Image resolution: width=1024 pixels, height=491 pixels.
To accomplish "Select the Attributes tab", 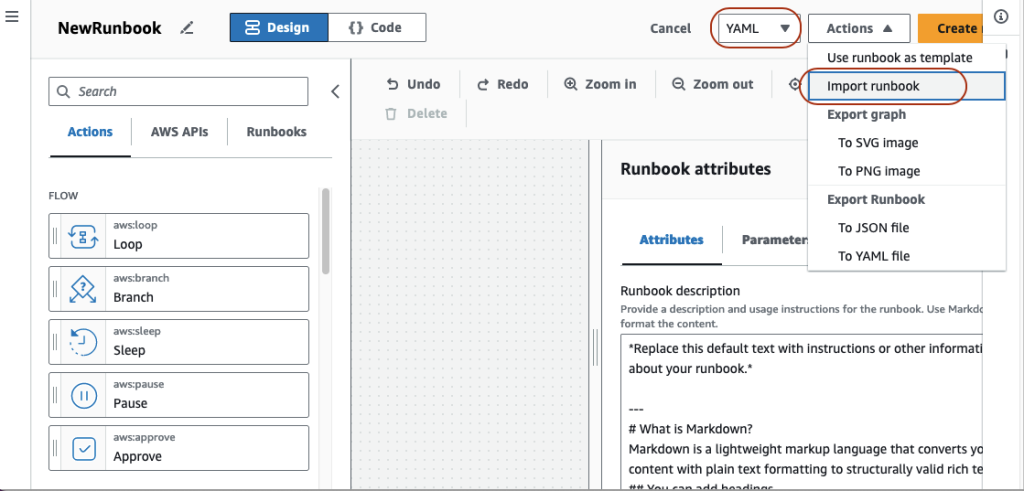I will pos(671,240).
